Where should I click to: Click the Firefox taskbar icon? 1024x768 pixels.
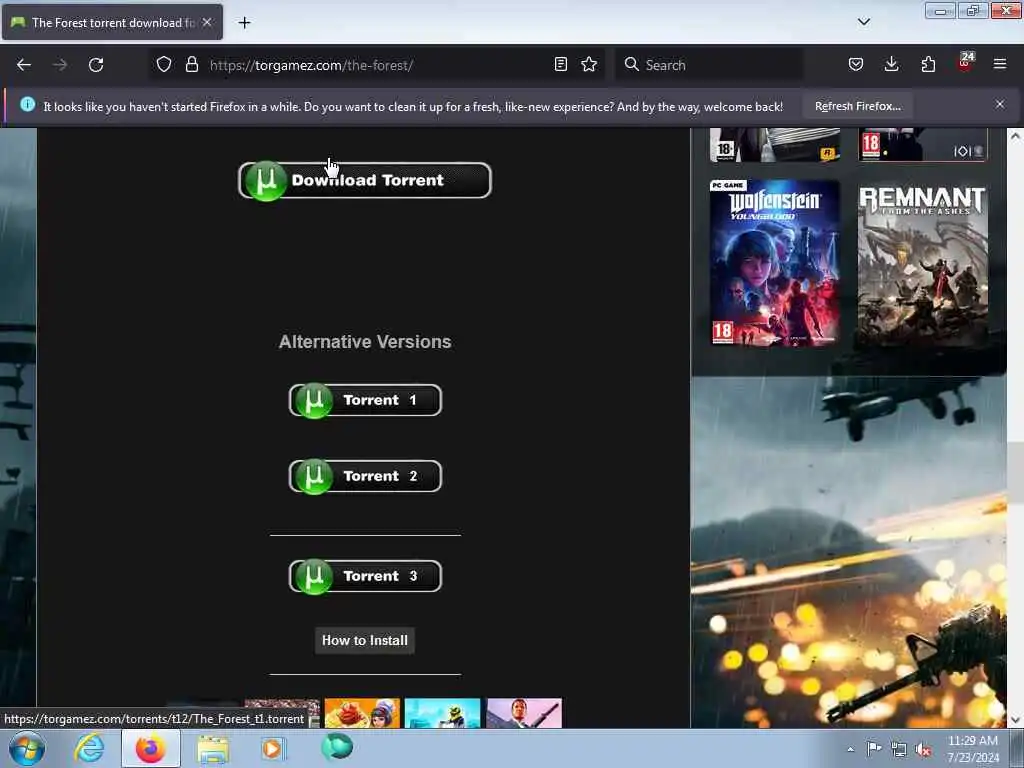coord(150,748)
